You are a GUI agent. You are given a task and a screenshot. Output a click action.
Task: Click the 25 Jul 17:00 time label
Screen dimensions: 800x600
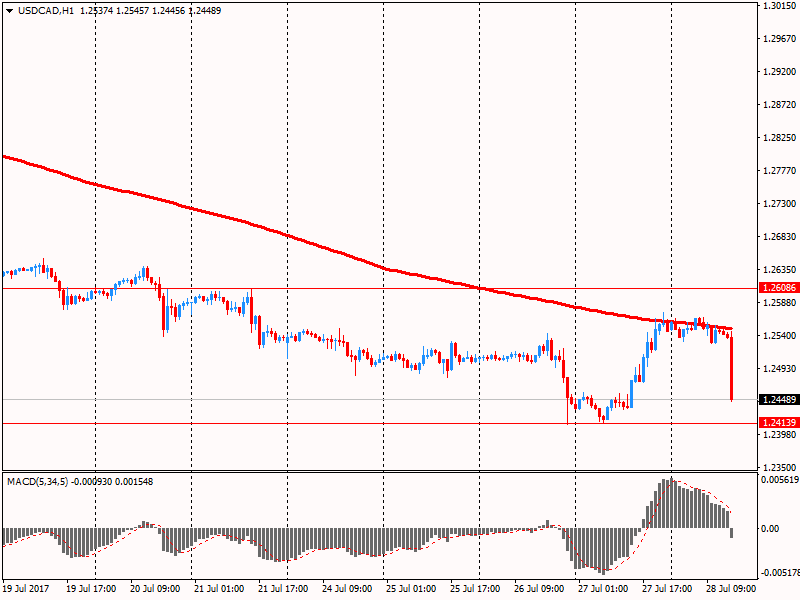[475, 588]
